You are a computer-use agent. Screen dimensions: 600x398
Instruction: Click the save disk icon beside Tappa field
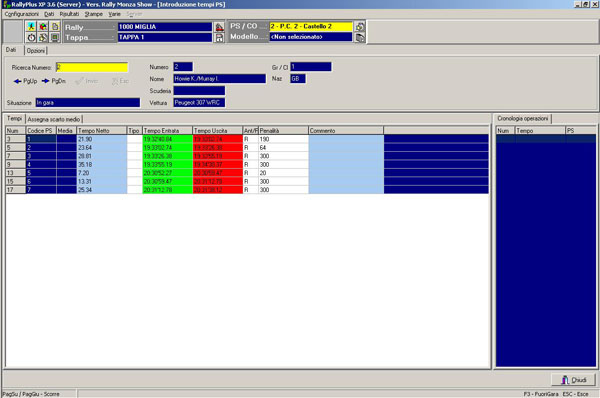point(219,38)
